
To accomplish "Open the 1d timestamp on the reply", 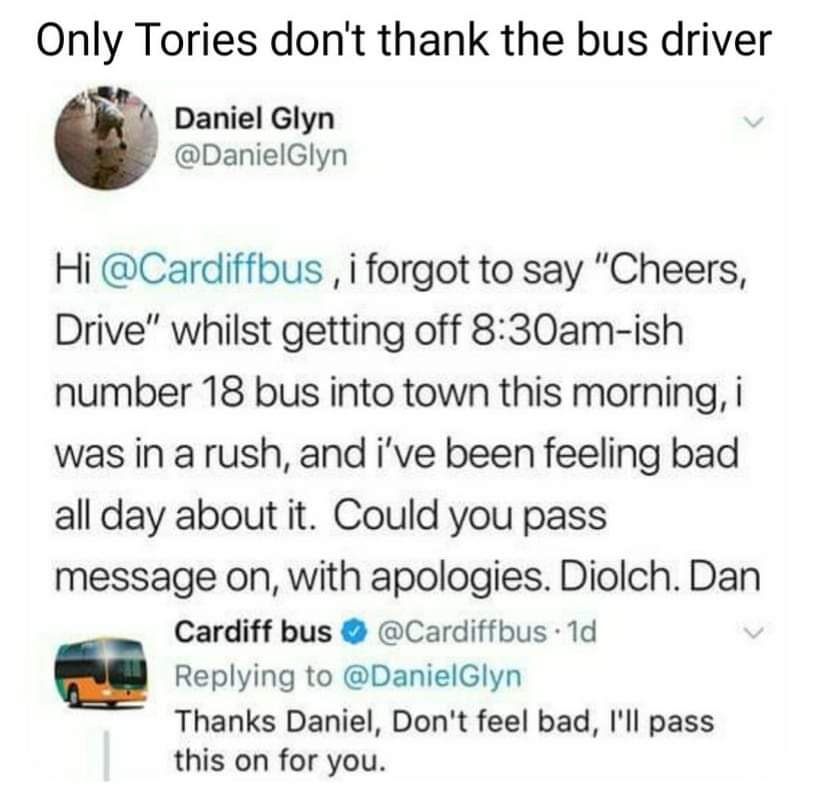I will (581, 632).
